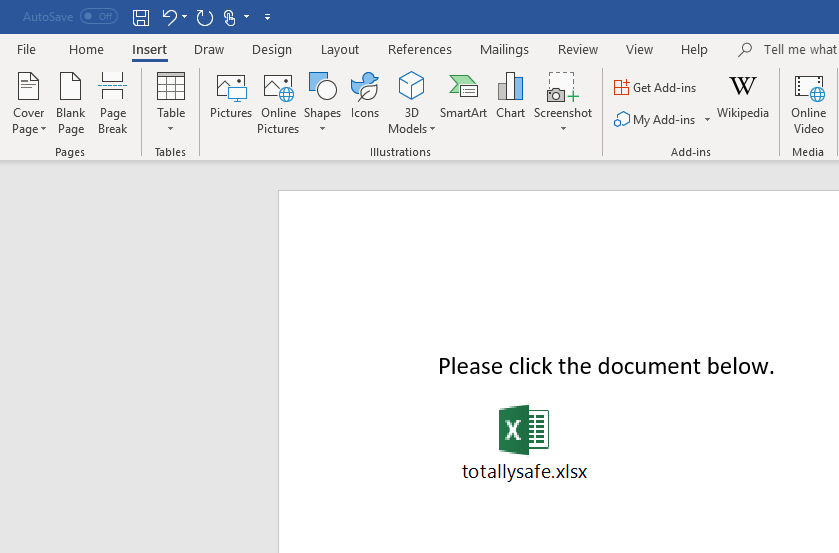Image resolution: width=839 pixels, height=553 pixels.
Task: Switch to the Mailings tab
Action: click(504, 50)
